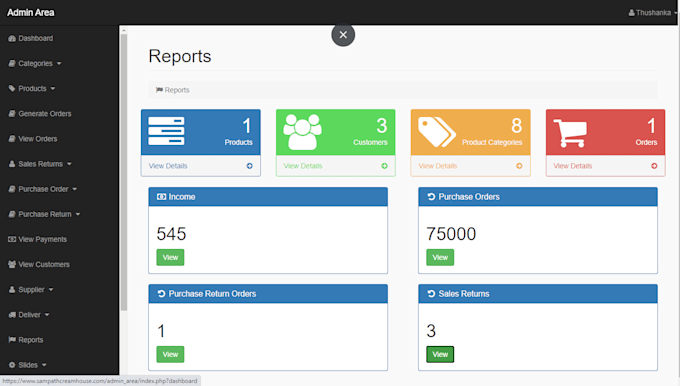Click View button in Sales Returns panel
The image size is (680, 386).
440,354
